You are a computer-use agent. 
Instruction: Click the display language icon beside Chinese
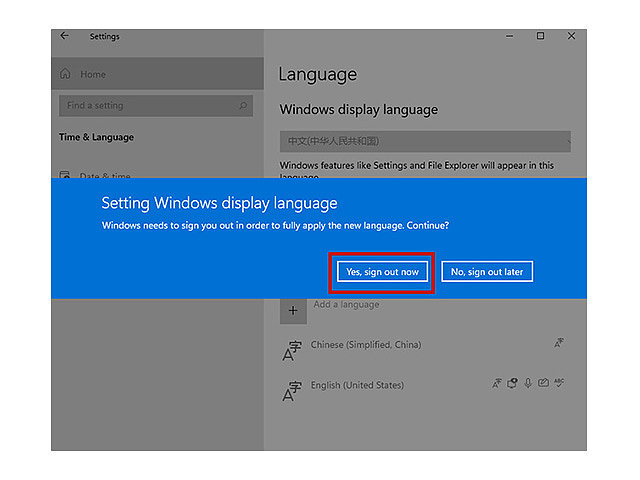(x=559, y=343)
